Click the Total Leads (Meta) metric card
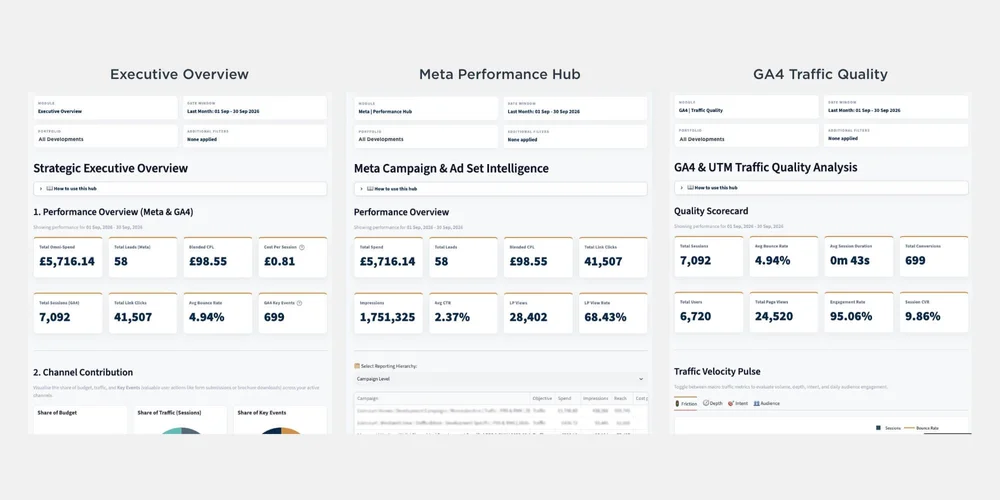Viewport: 1000px width, 500px height. coord(143,258)
